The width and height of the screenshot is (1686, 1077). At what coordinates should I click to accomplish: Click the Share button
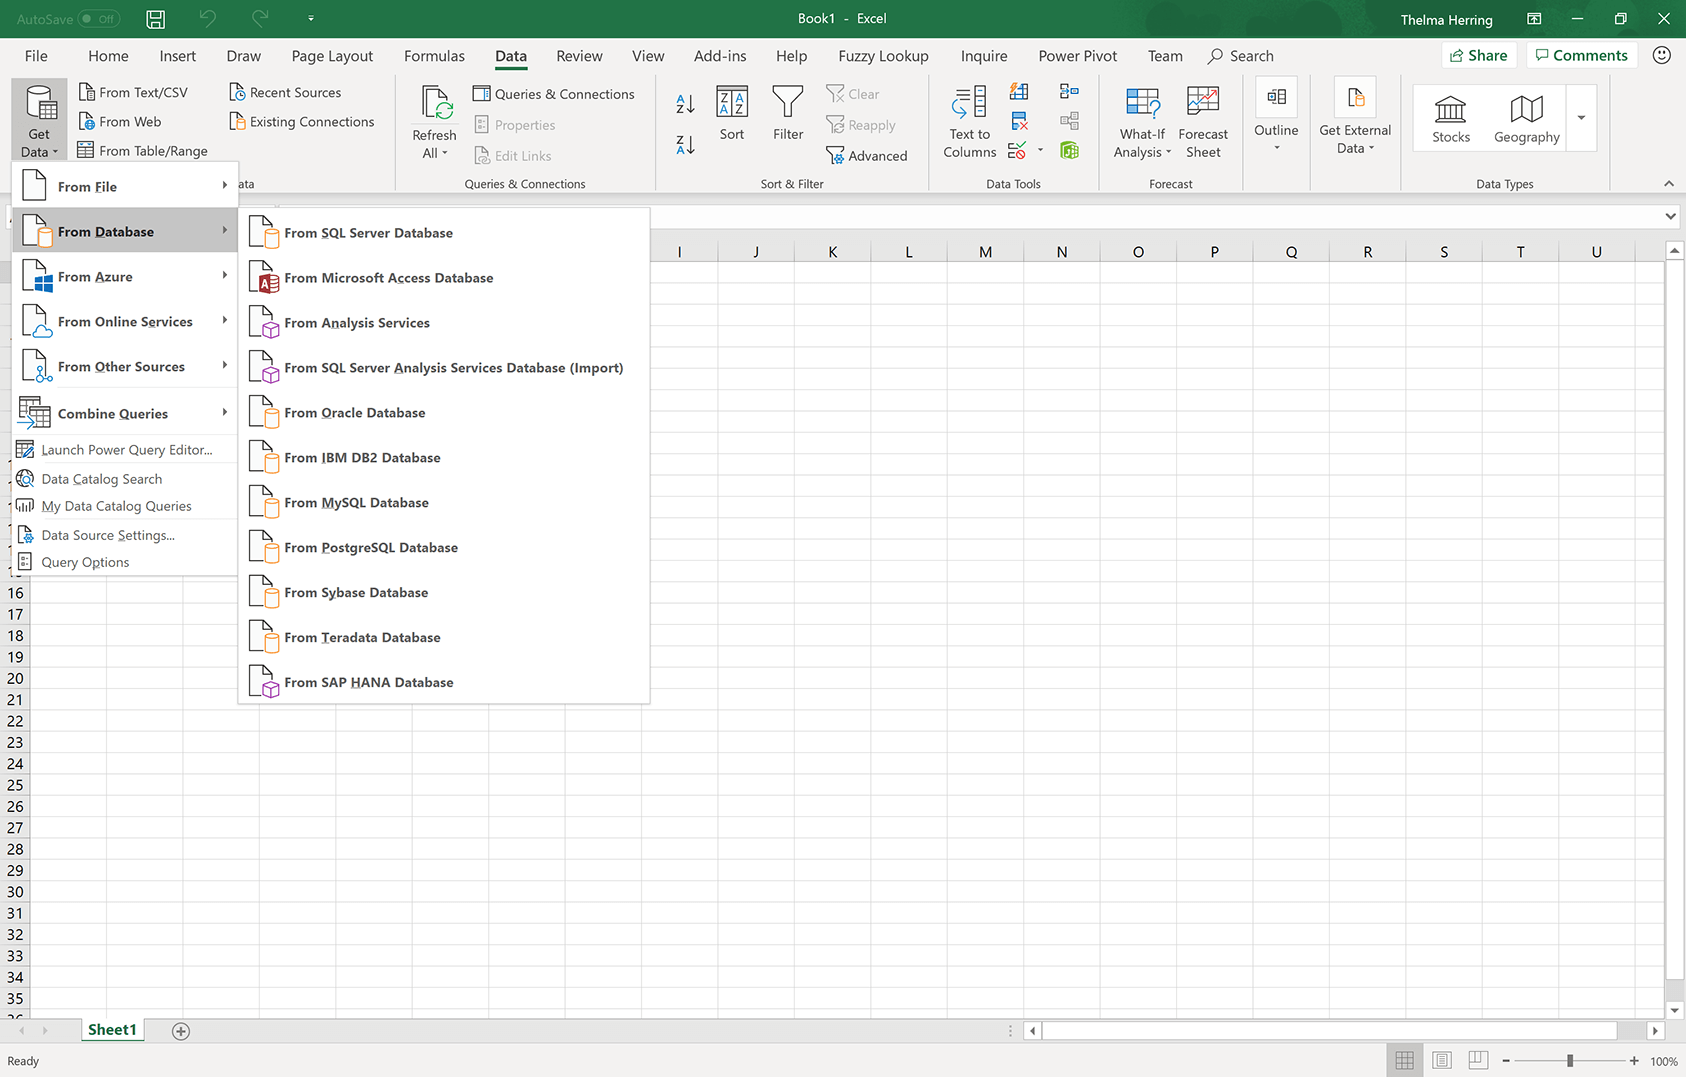(x=1479, y=56)
